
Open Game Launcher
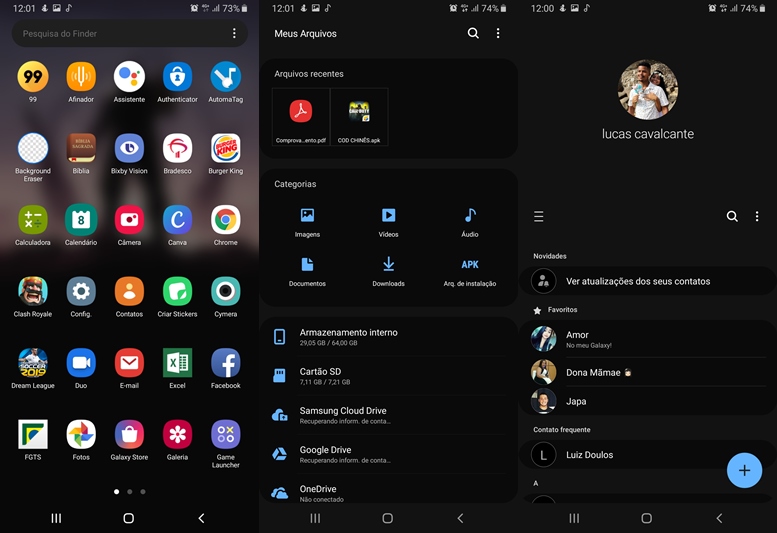pos(225,434)
